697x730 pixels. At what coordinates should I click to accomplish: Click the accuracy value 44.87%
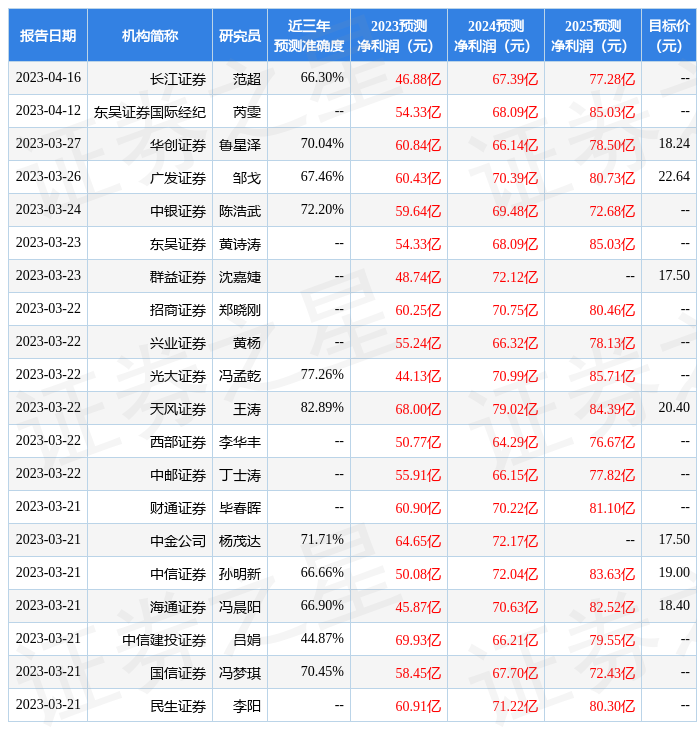(322, 638)
